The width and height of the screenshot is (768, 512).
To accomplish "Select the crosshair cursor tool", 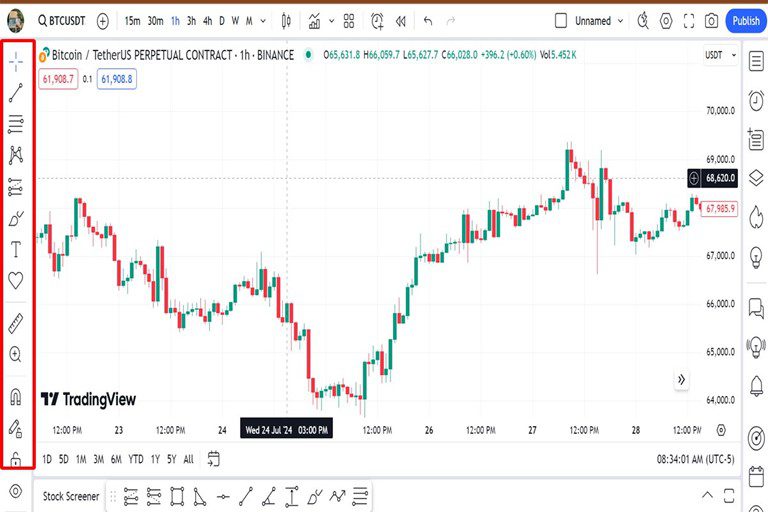I will (x=16, y=62).
